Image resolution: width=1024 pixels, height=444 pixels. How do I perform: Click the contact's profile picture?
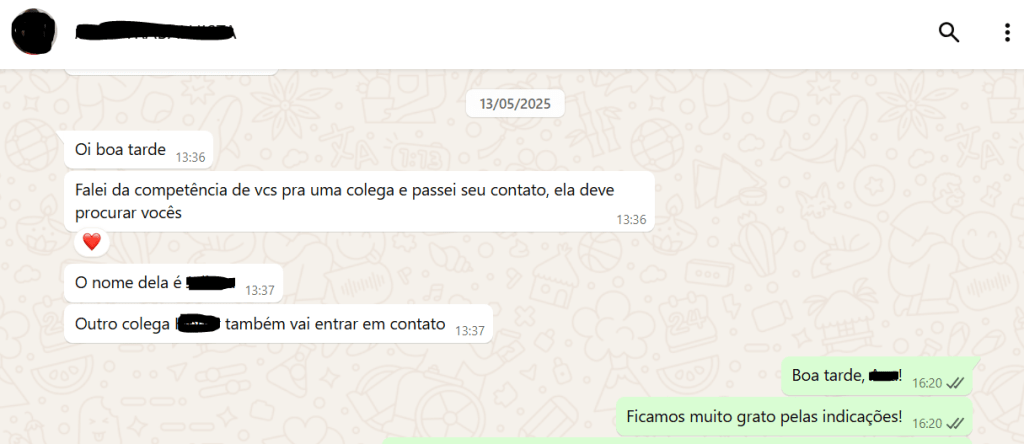pos(34,32)
